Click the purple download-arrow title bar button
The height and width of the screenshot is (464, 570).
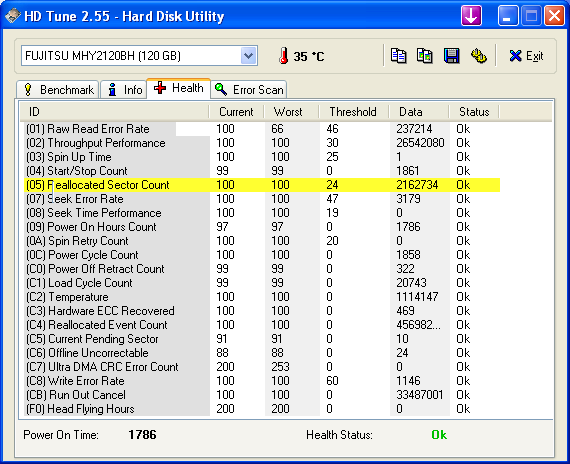pyautogui.click(x=471, y=16)
